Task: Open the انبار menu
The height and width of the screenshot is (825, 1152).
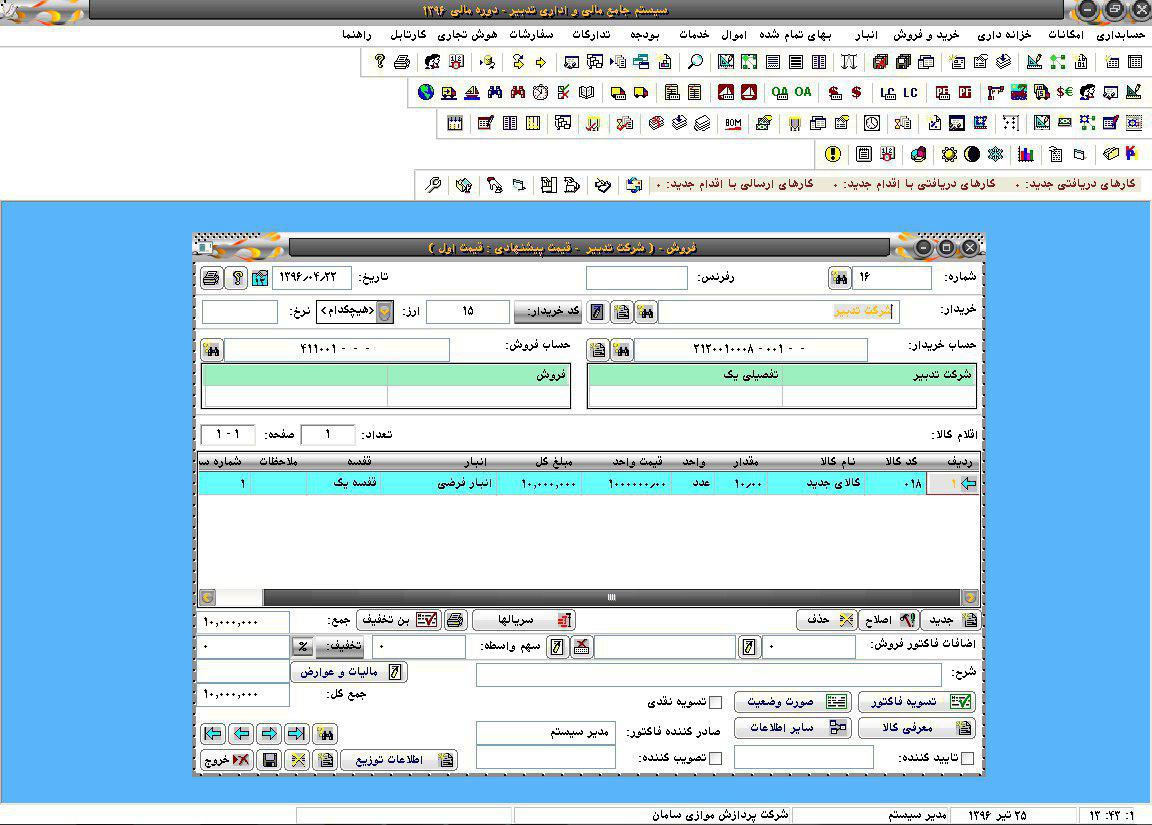Action: coord(866,35)
